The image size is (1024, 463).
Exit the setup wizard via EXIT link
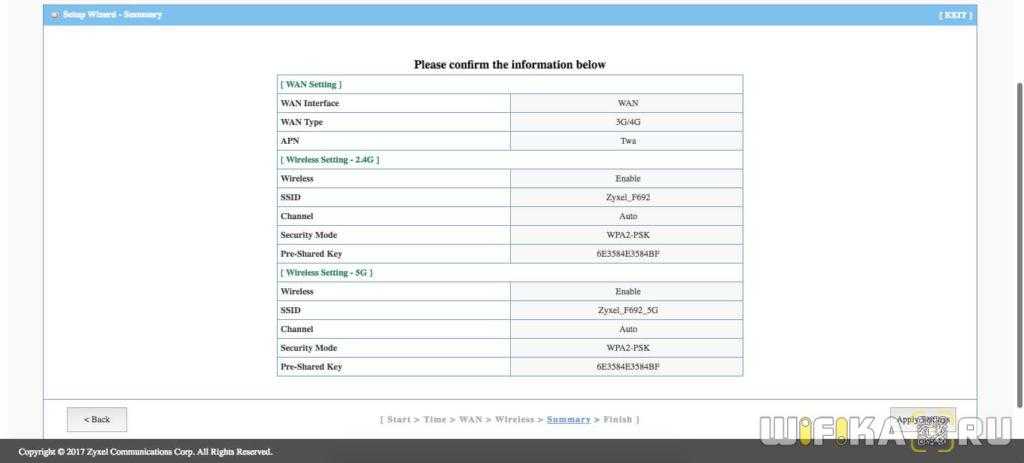[x=955, y=15]
